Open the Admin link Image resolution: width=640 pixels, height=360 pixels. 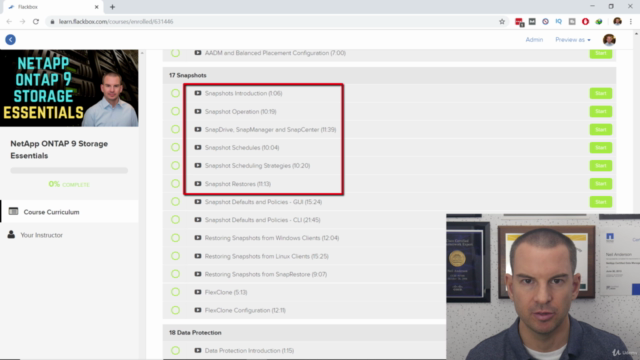pyautogui.click(x=534, y=40)
